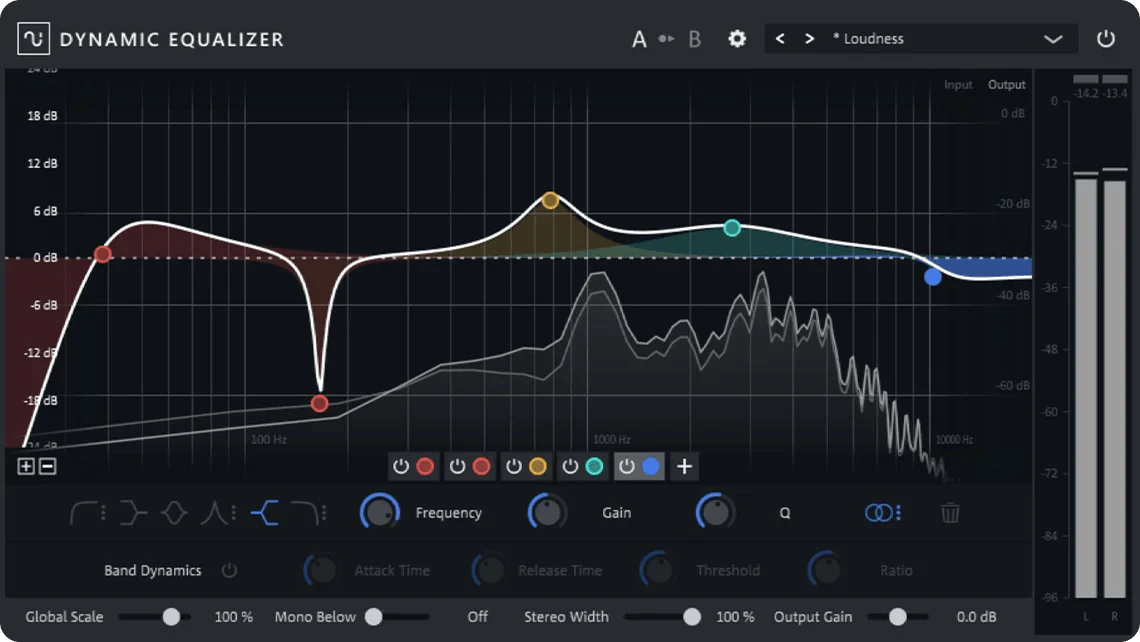Switch to the Input meter tab
This screenshot has width=1140, height=642.
[x=958, y=85]
